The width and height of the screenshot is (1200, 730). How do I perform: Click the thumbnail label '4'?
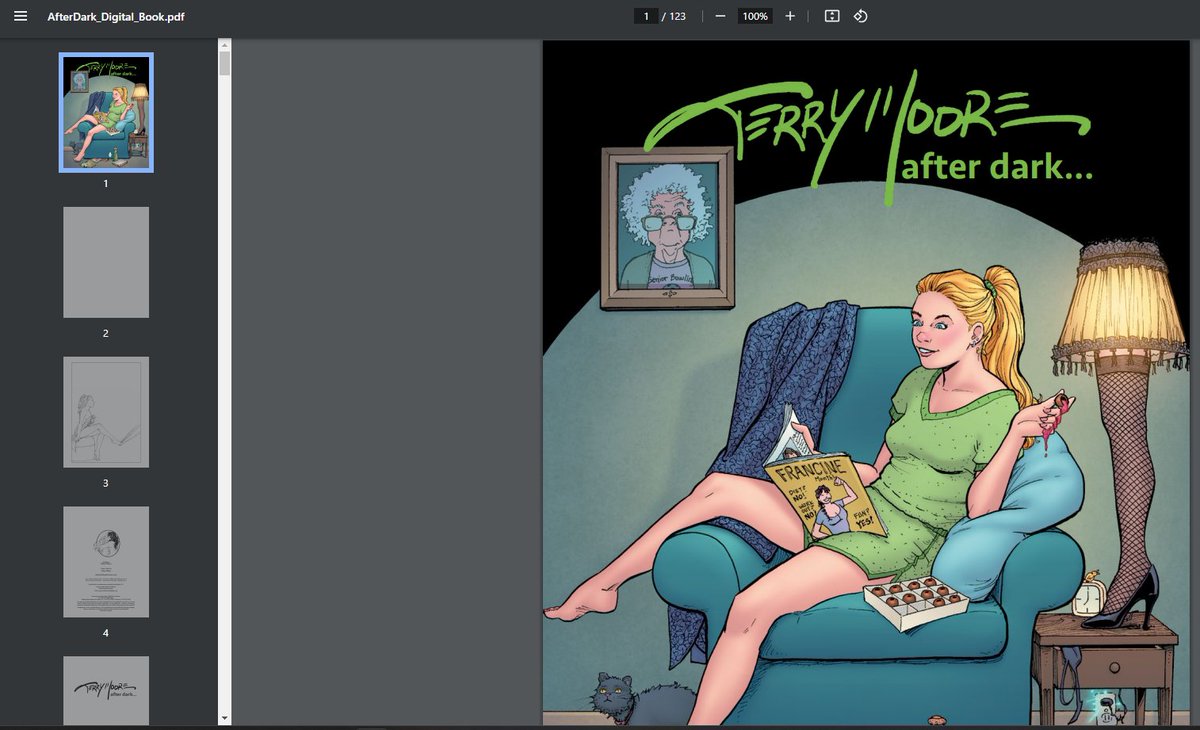[106, 634]
